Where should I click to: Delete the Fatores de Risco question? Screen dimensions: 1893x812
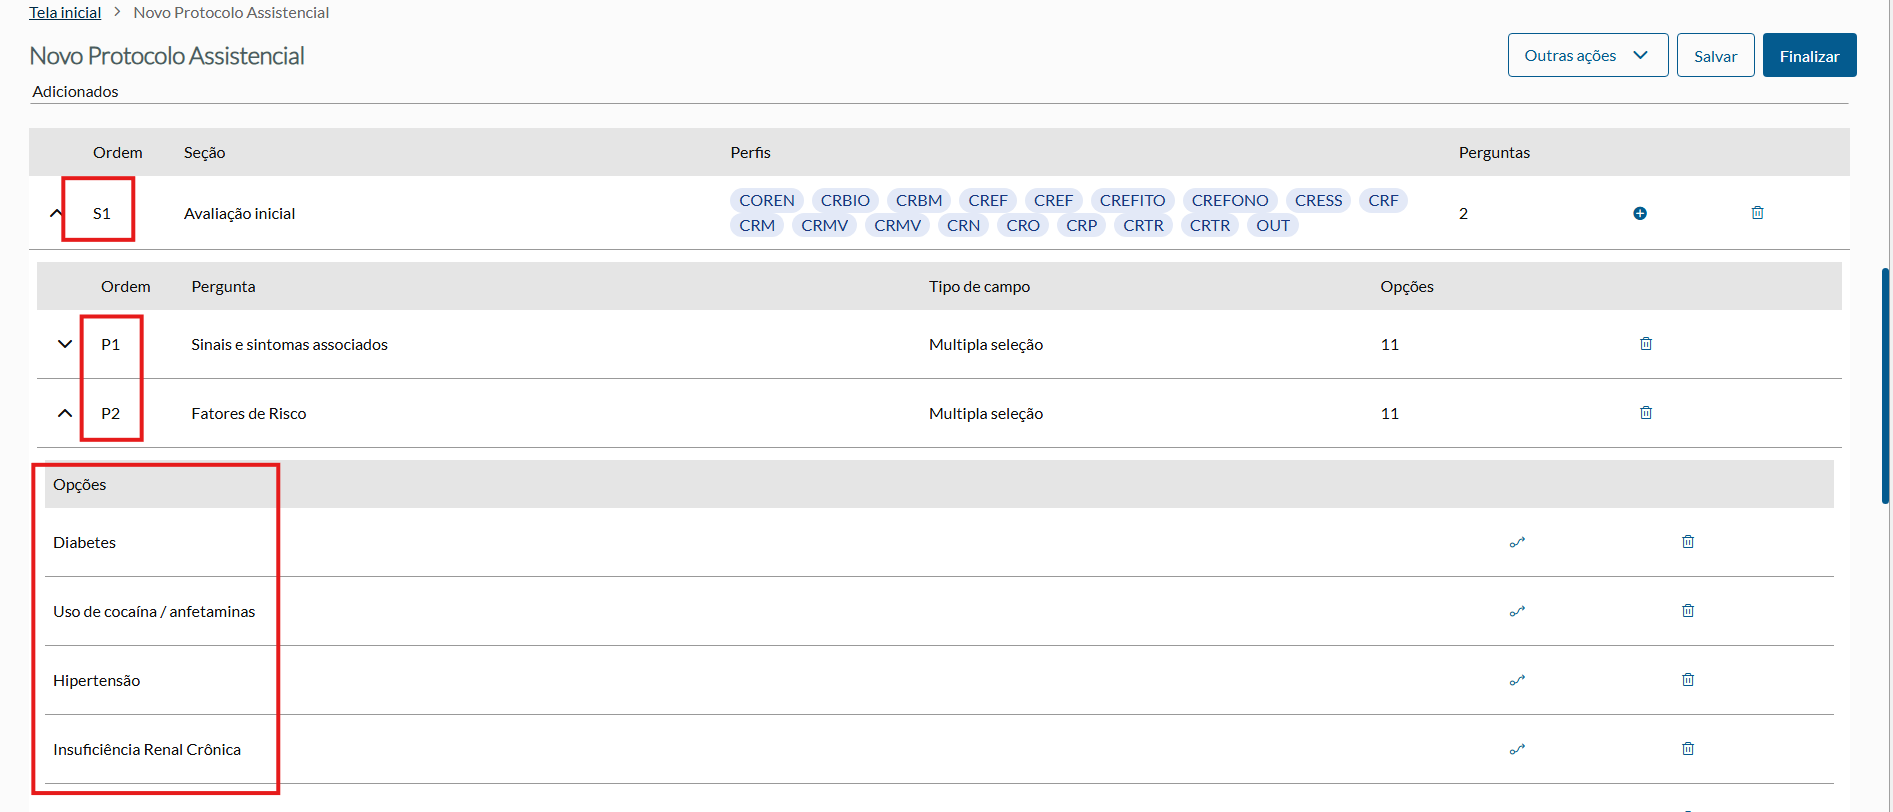pos(1646,413)
